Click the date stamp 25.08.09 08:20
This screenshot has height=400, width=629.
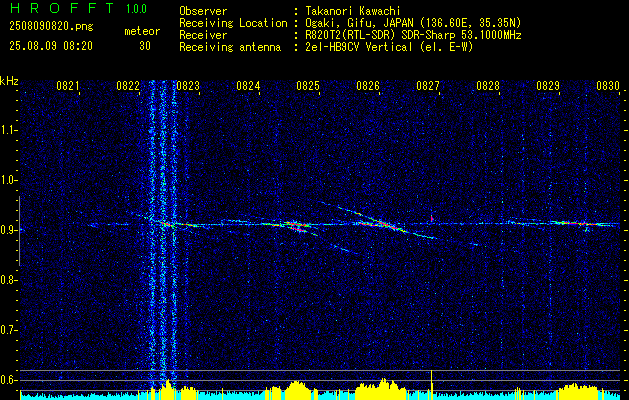(51, 46)
